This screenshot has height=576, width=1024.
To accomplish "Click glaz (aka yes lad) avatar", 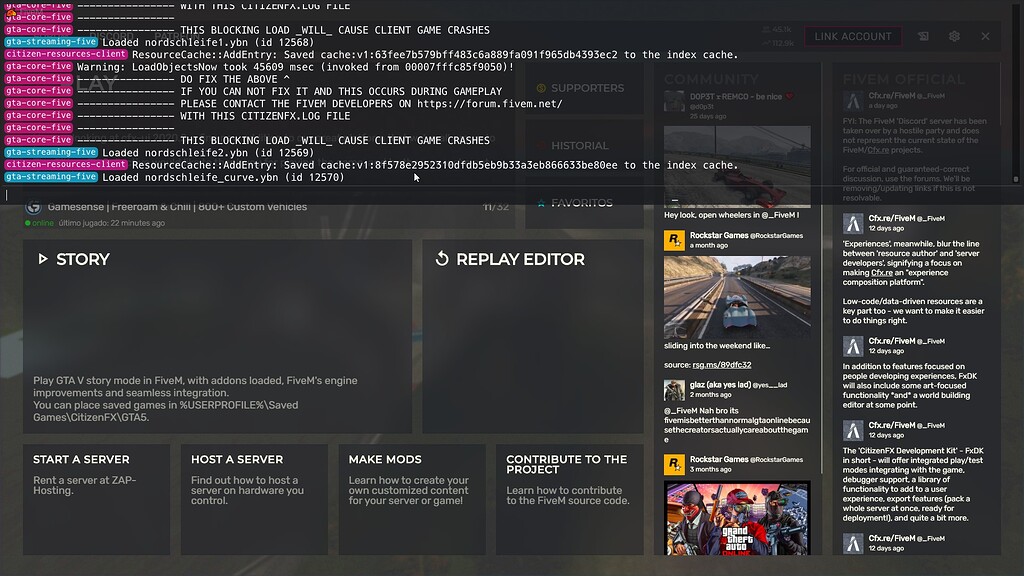I will (674, 390).
